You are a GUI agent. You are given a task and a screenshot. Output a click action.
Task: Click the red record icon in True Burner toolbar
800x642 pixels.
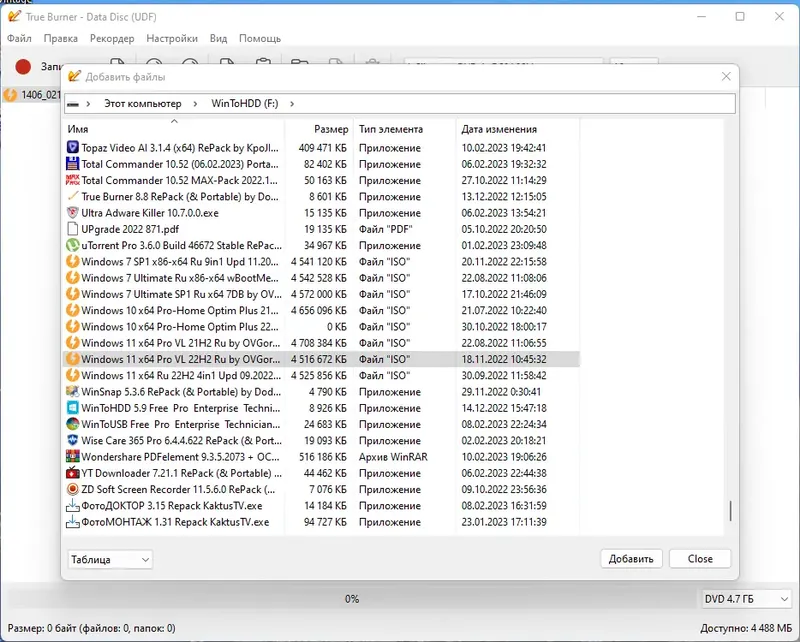[23, 67]
